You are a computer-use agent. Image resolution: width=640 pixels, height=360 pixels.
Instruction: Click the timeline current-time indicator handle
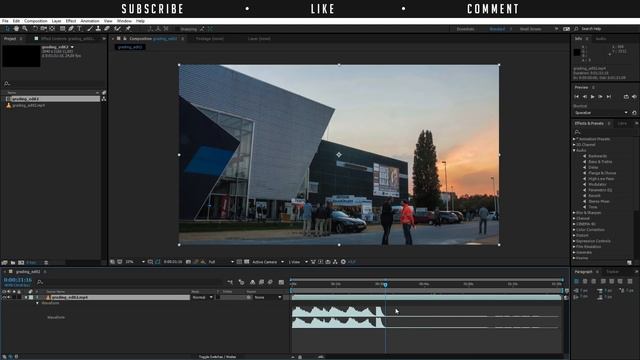tap(385, 284)
